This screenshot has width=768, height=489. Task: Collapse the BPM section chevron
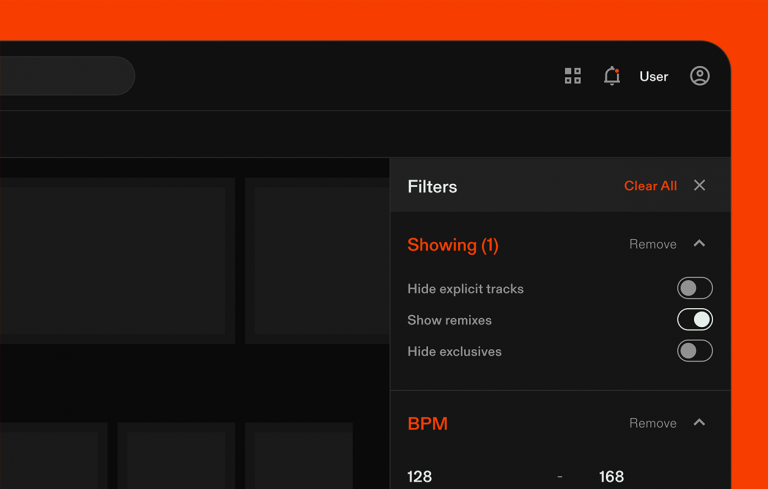(x=700, y=423)
